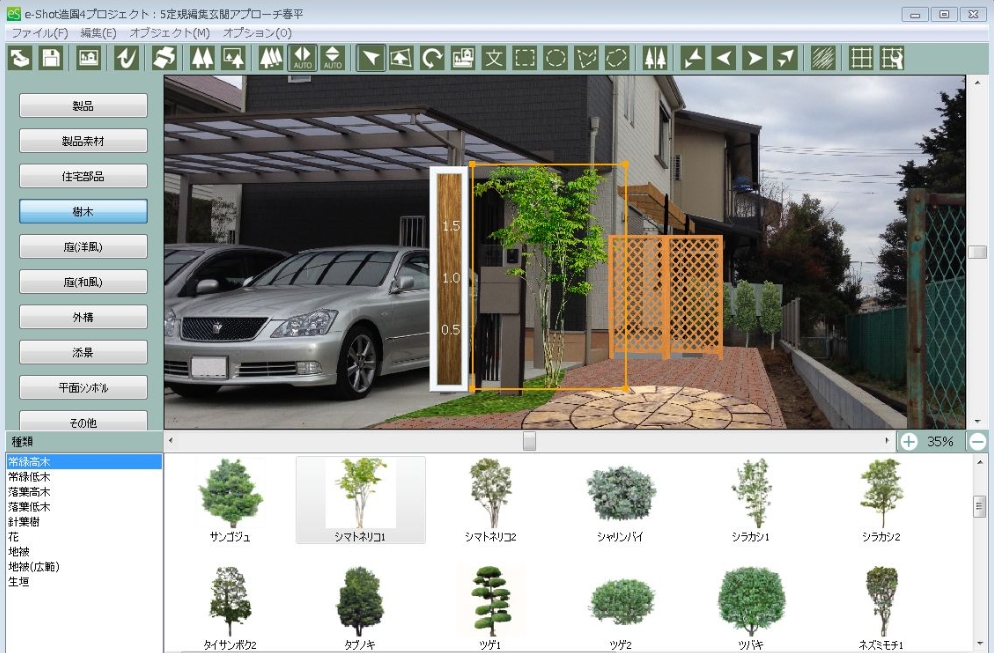The width and height of the screenshot is (994, 653).
Task: Click the diagonal hatching lines icon
Action: (x=823, y=58)
